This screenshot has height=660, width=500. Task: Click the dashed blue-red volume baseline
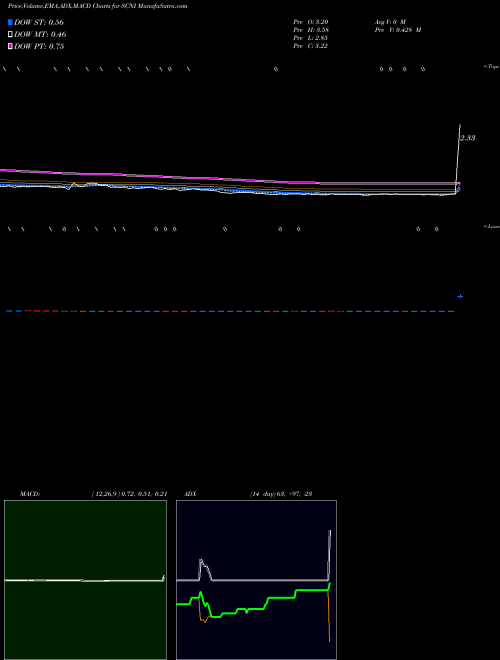(230, 311)
